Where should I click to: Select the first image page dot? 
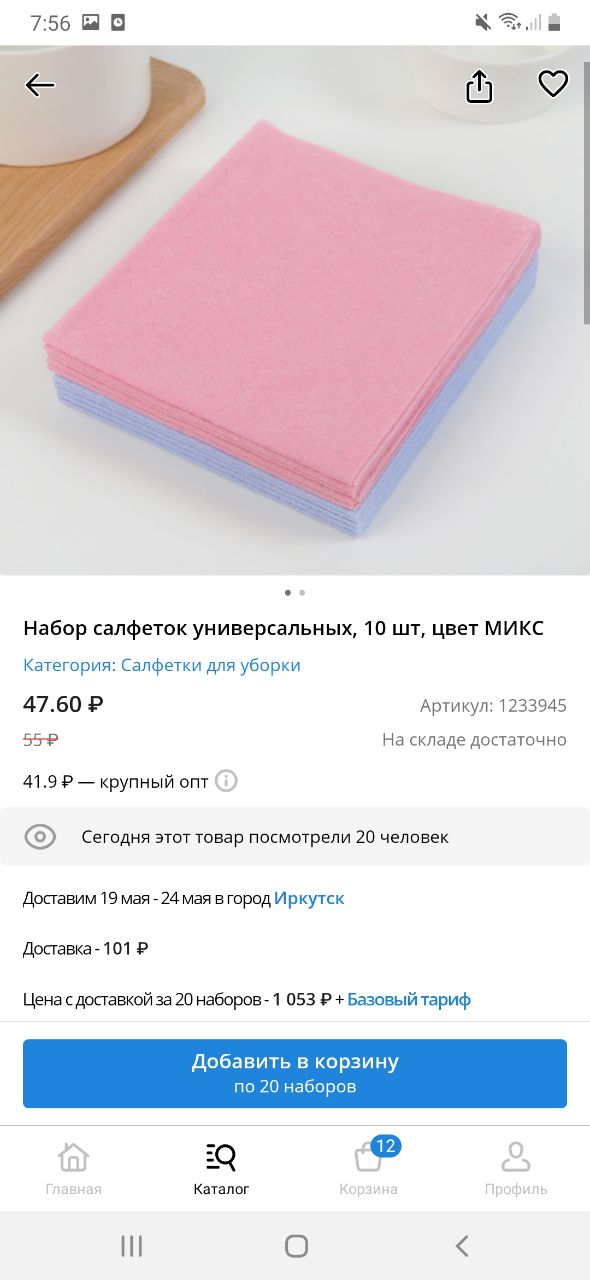coord(288,592)
